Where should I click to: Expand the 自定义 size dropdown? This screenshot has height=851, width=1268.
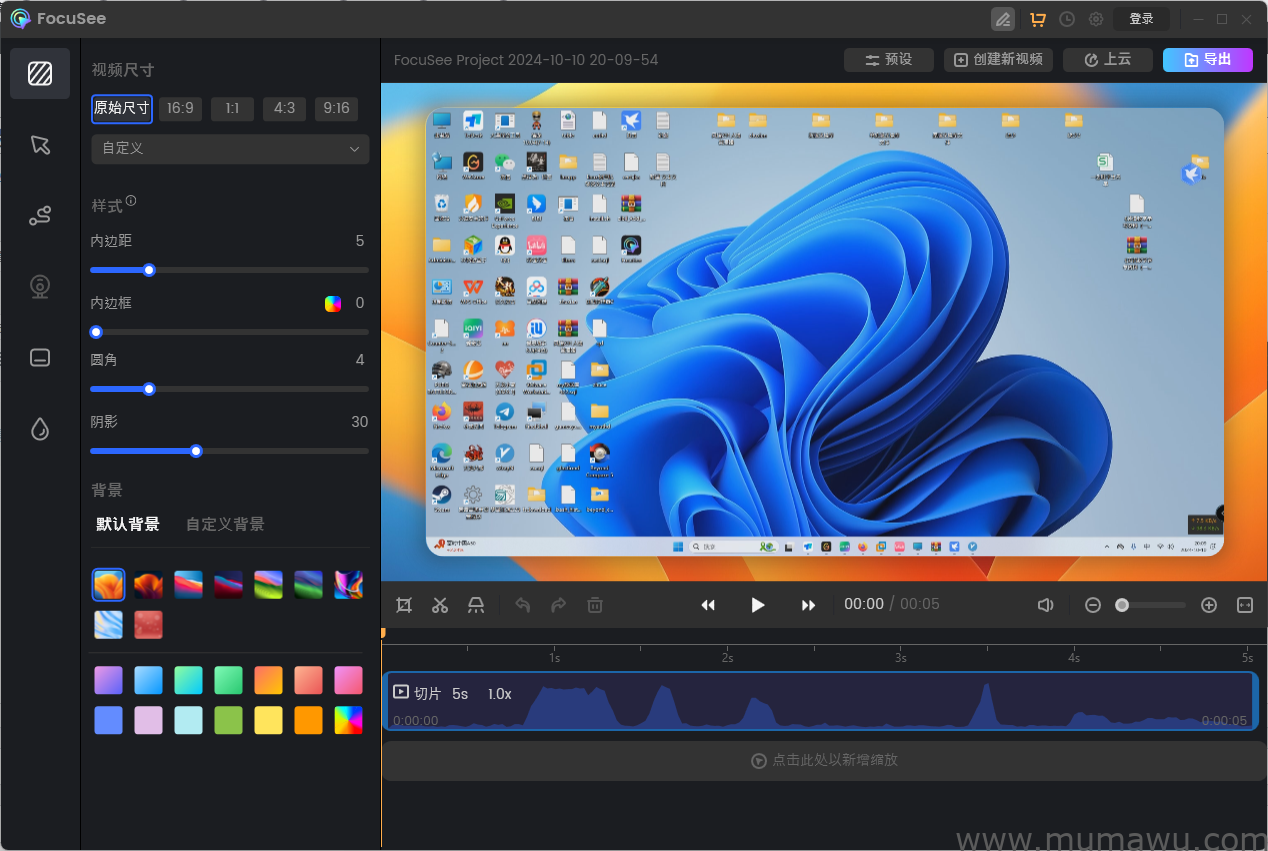point(230,149)
